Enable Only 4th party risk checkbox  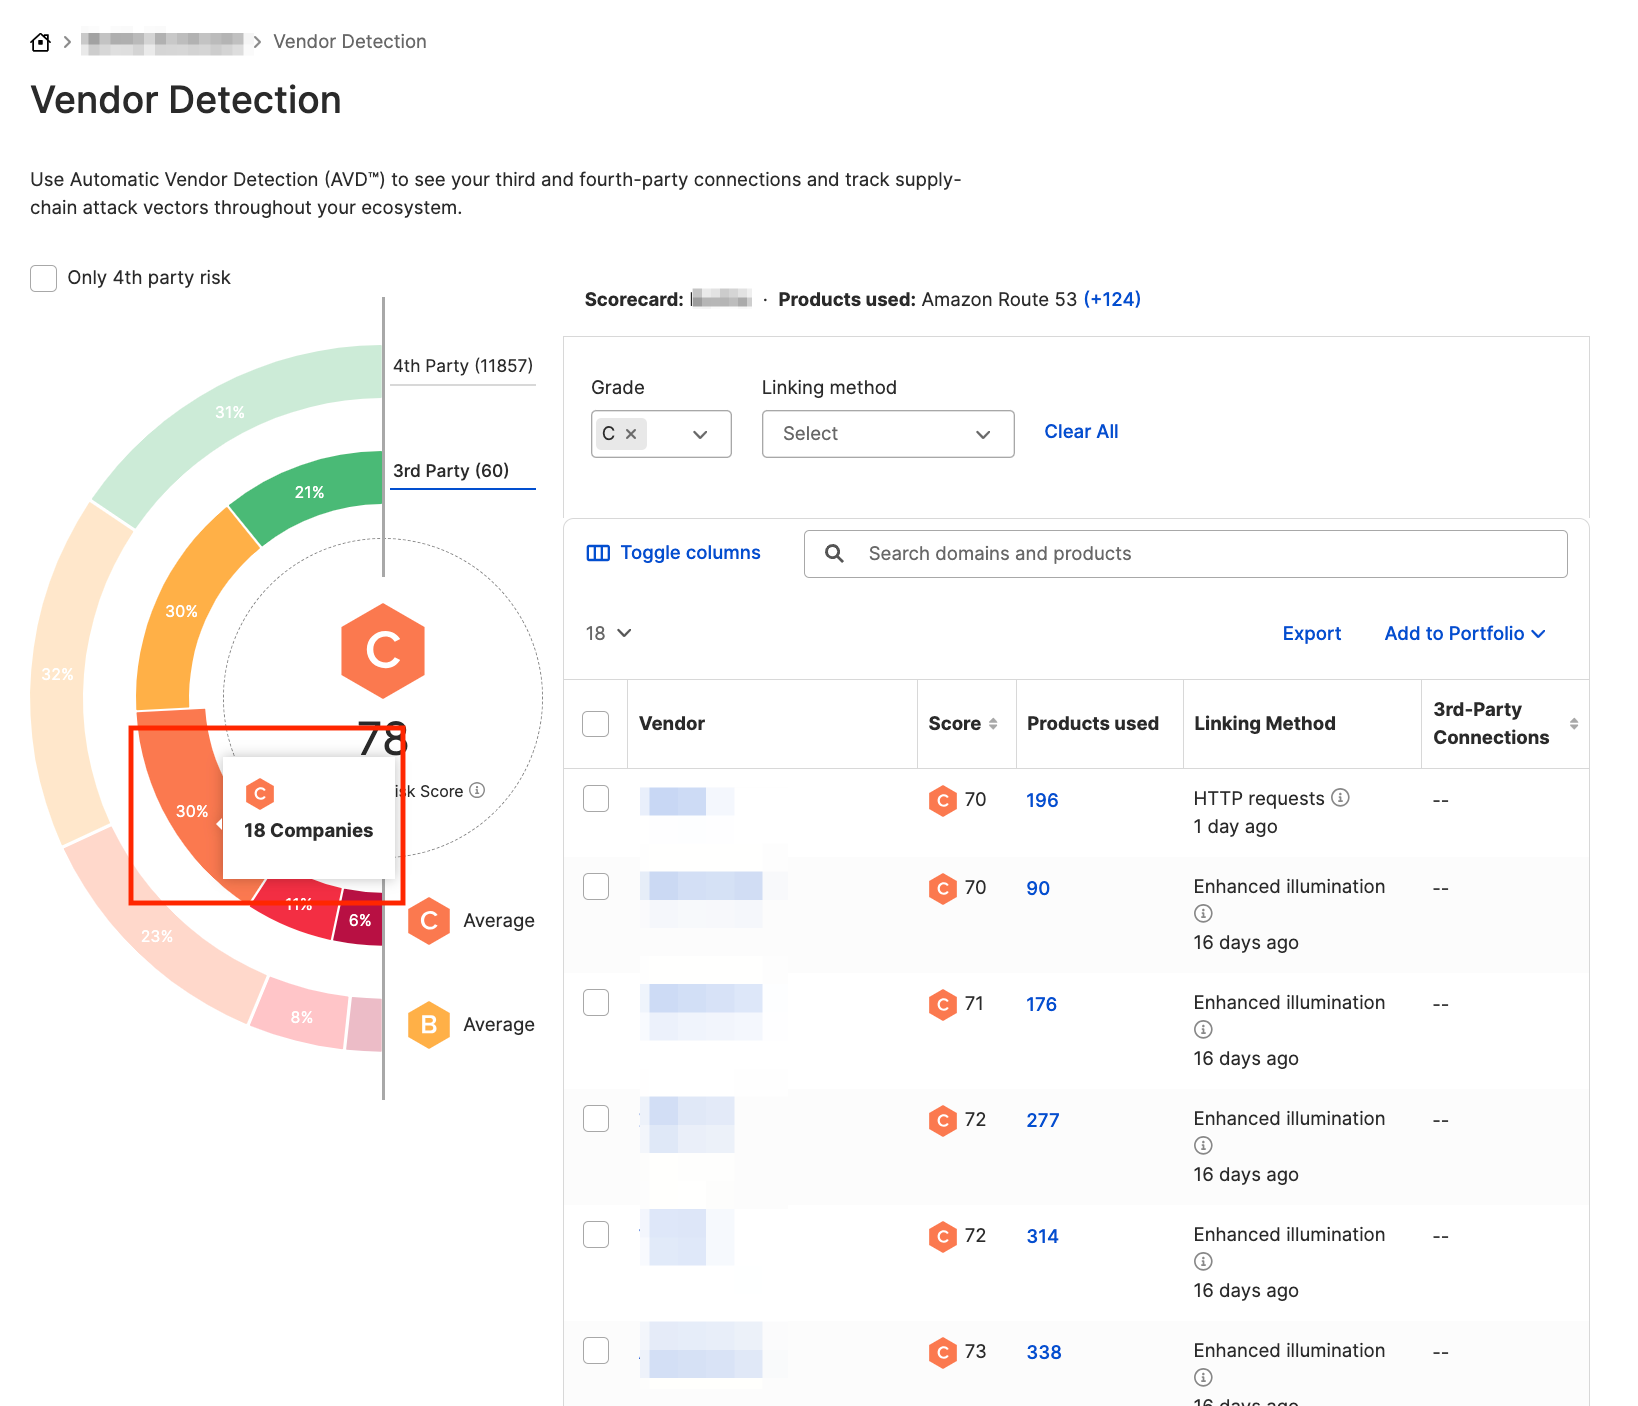pyautogui.click(x=43, y=278)
